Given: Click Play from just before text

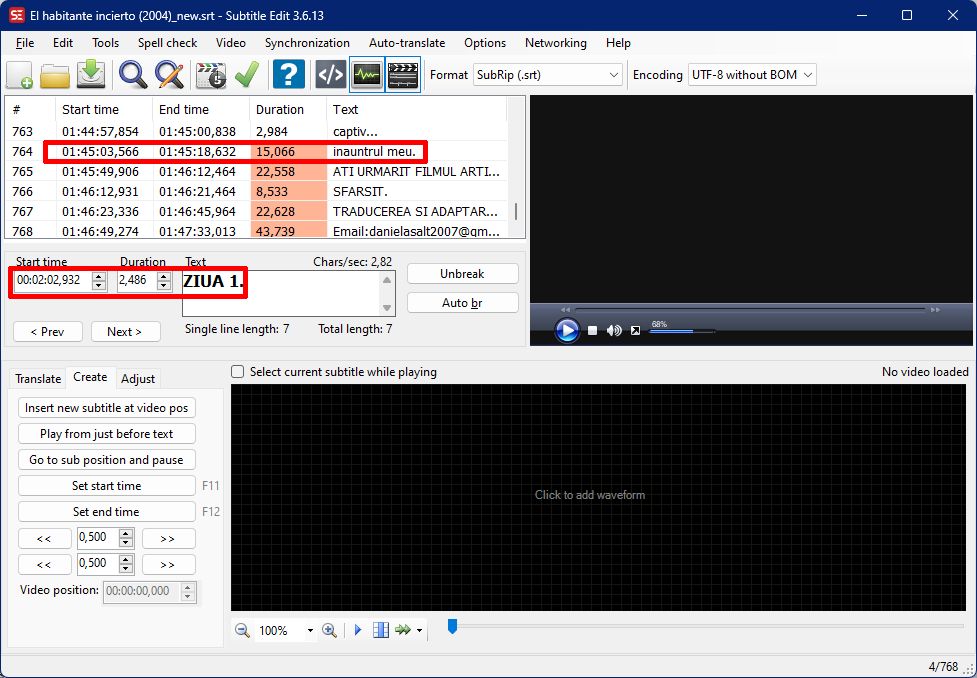Looking at the screenshot, I should [x=107, y=434].
